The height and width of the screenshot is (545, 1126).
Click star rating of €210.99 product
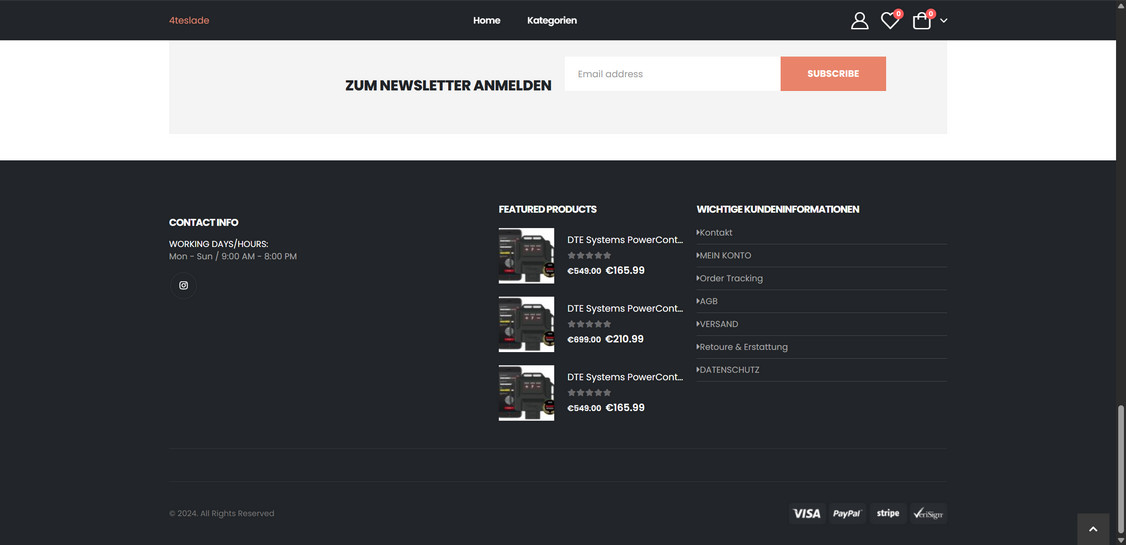click(590, 324)
